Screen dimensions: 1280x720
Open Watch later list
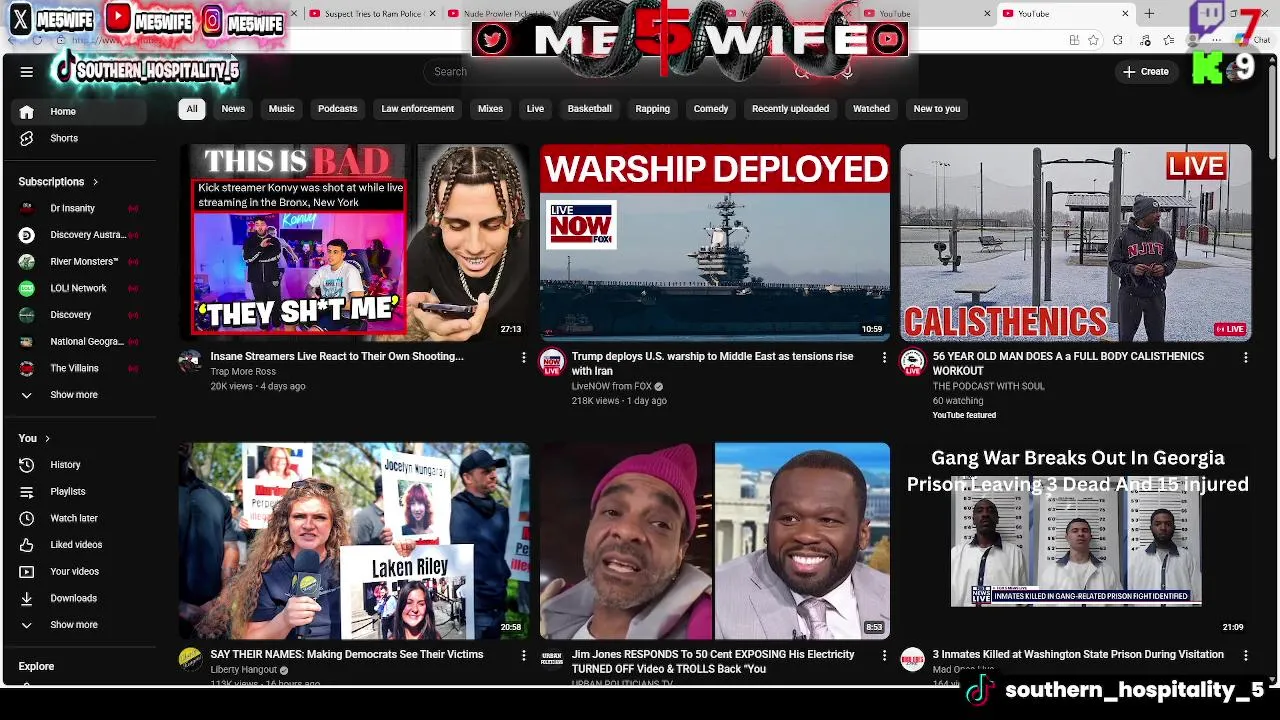tap(77, 518)
